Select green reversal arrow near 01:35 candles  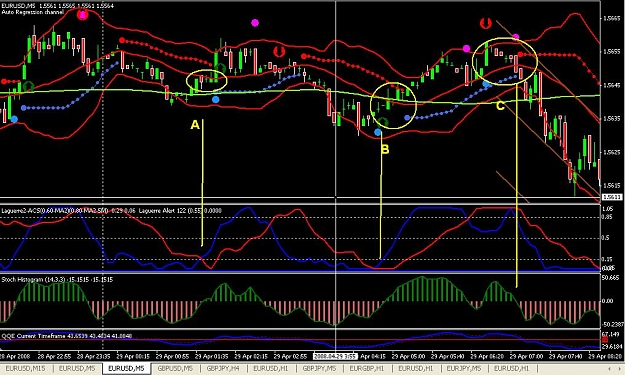click(220, 69)
